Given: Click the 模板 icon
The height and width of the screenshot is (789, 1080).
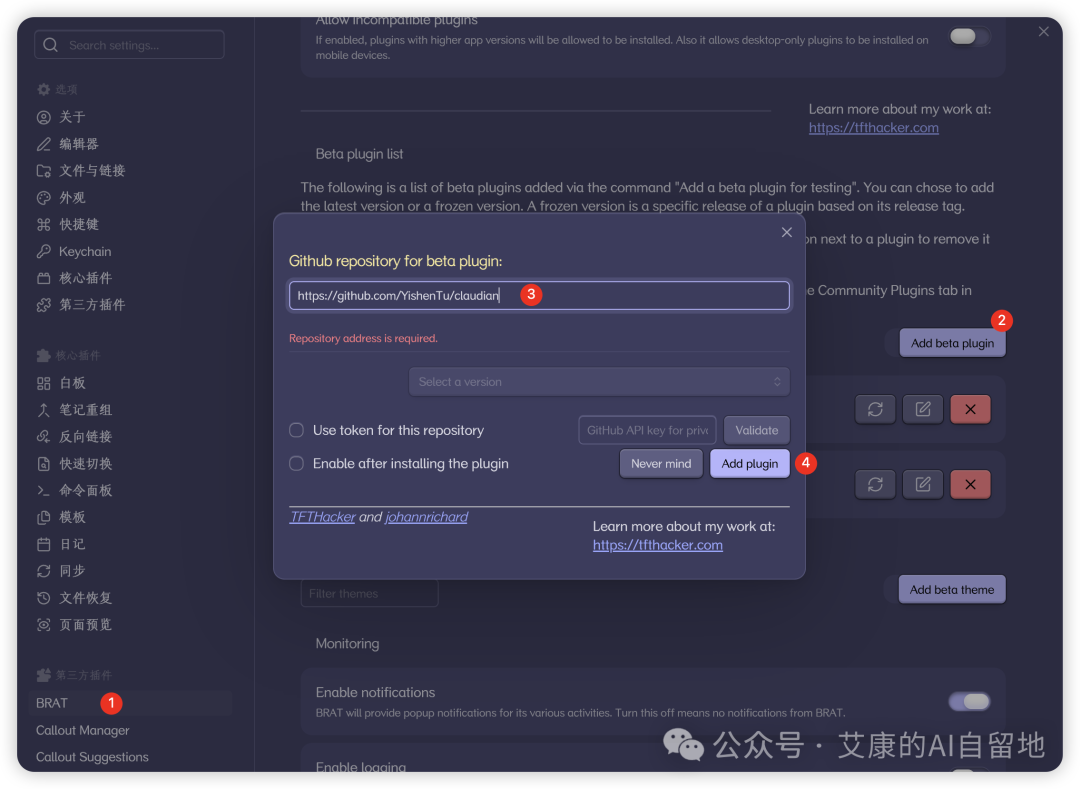Looking at the screenshot, I should tap(43, 518).
